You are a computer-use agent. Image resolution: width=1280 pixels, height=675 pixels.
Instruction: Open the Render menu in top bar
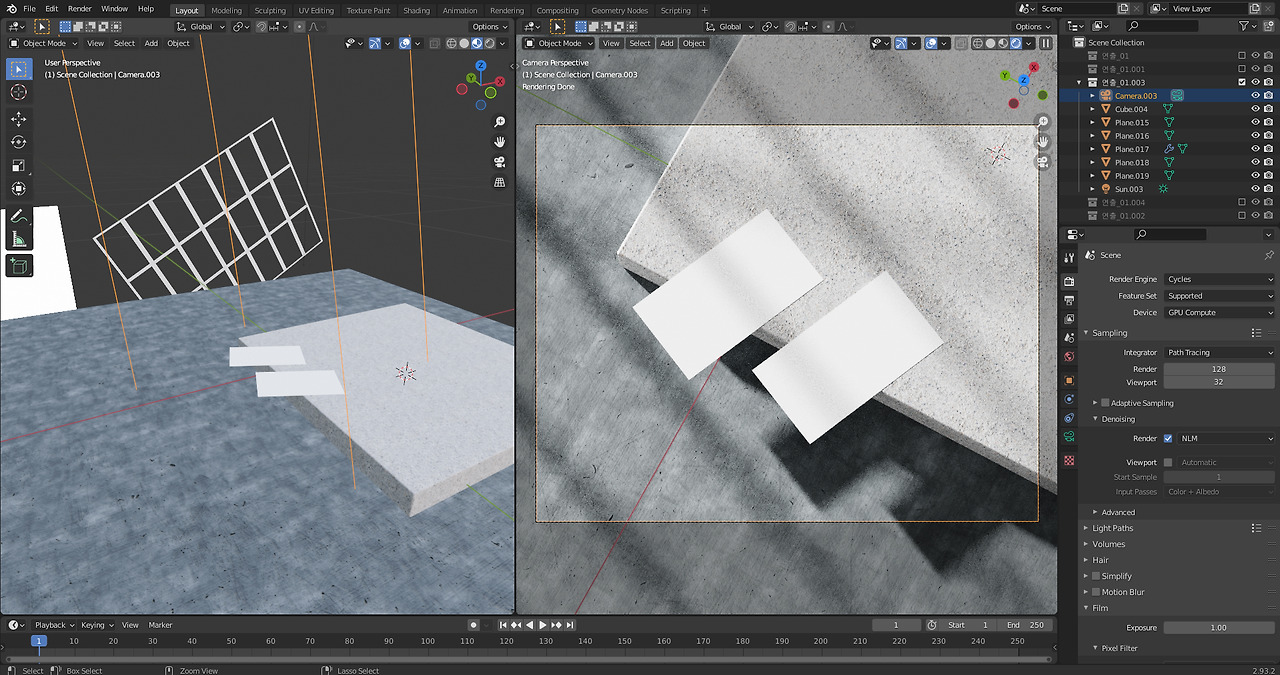coord(80,9)
